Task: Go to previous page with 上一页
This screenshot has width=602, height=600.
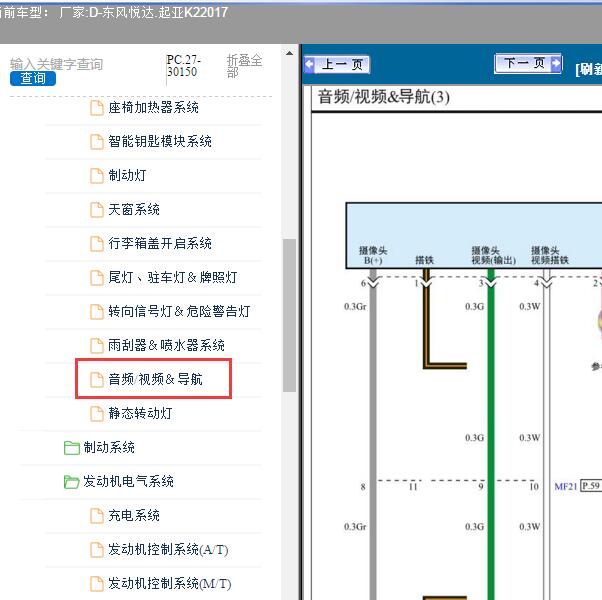Action: [337, 64]
